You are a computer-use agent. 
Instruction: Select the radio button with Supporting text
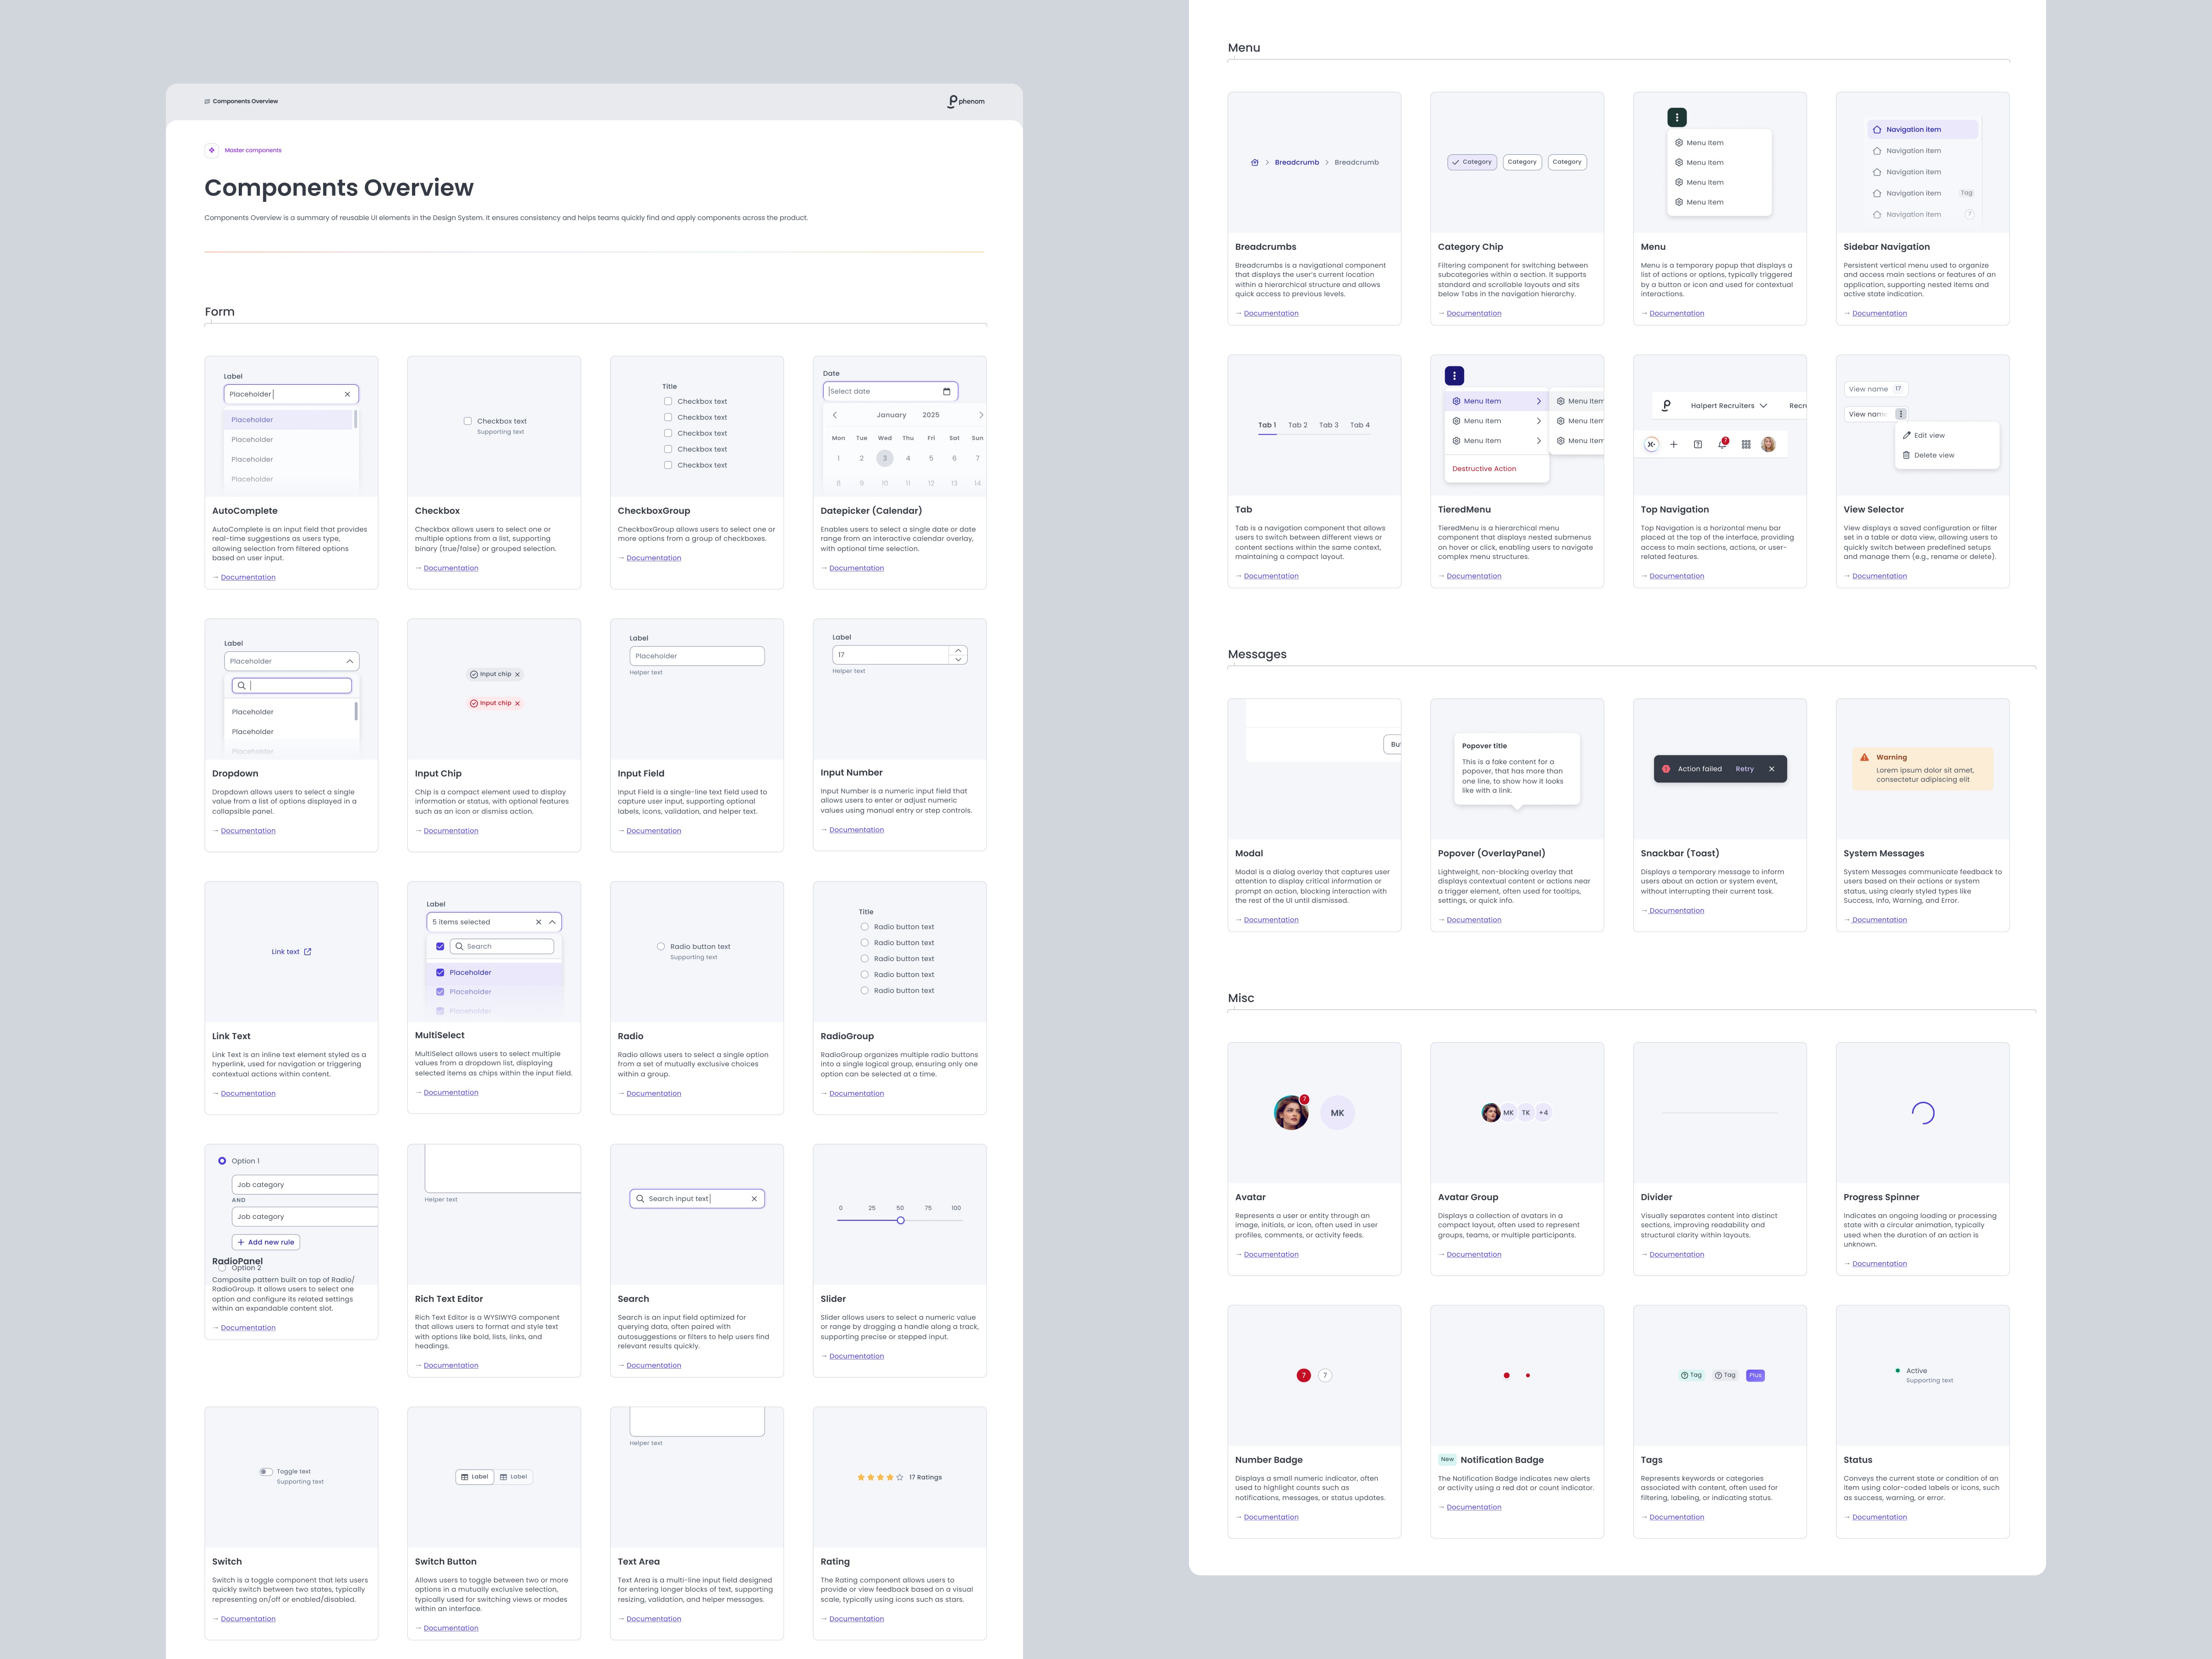click(660, 946)
